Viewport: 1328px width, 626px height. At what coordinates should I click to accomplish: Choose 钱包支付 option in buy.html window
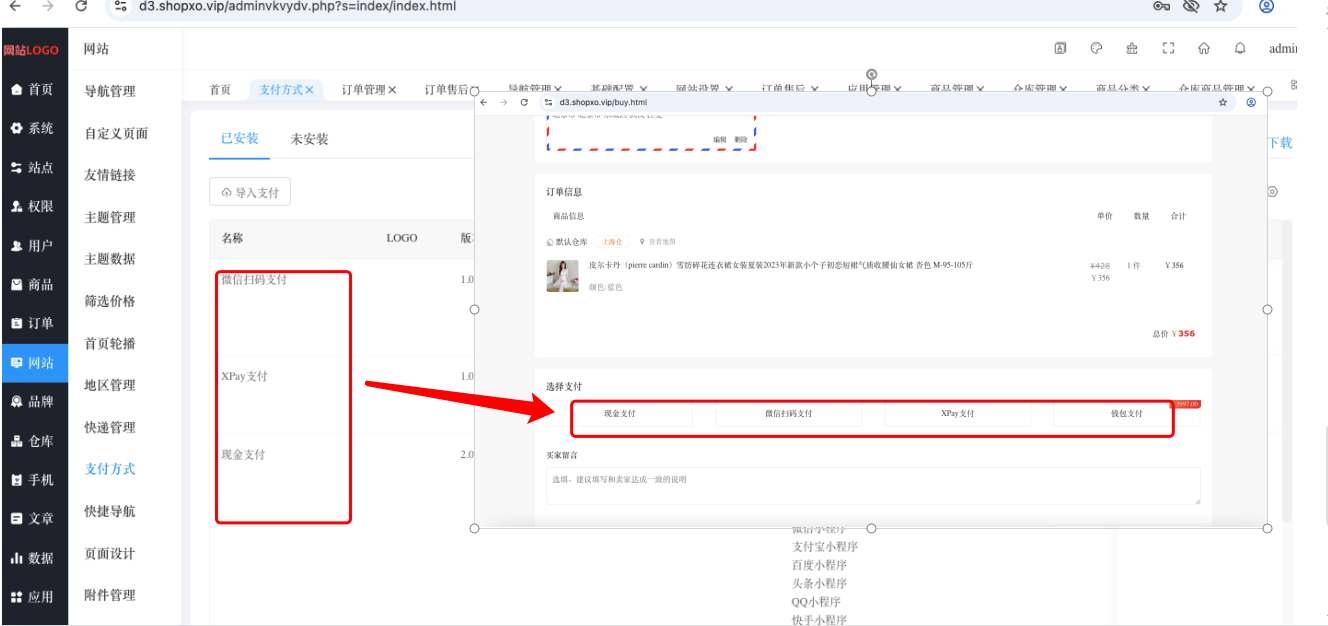[1126, 414]
